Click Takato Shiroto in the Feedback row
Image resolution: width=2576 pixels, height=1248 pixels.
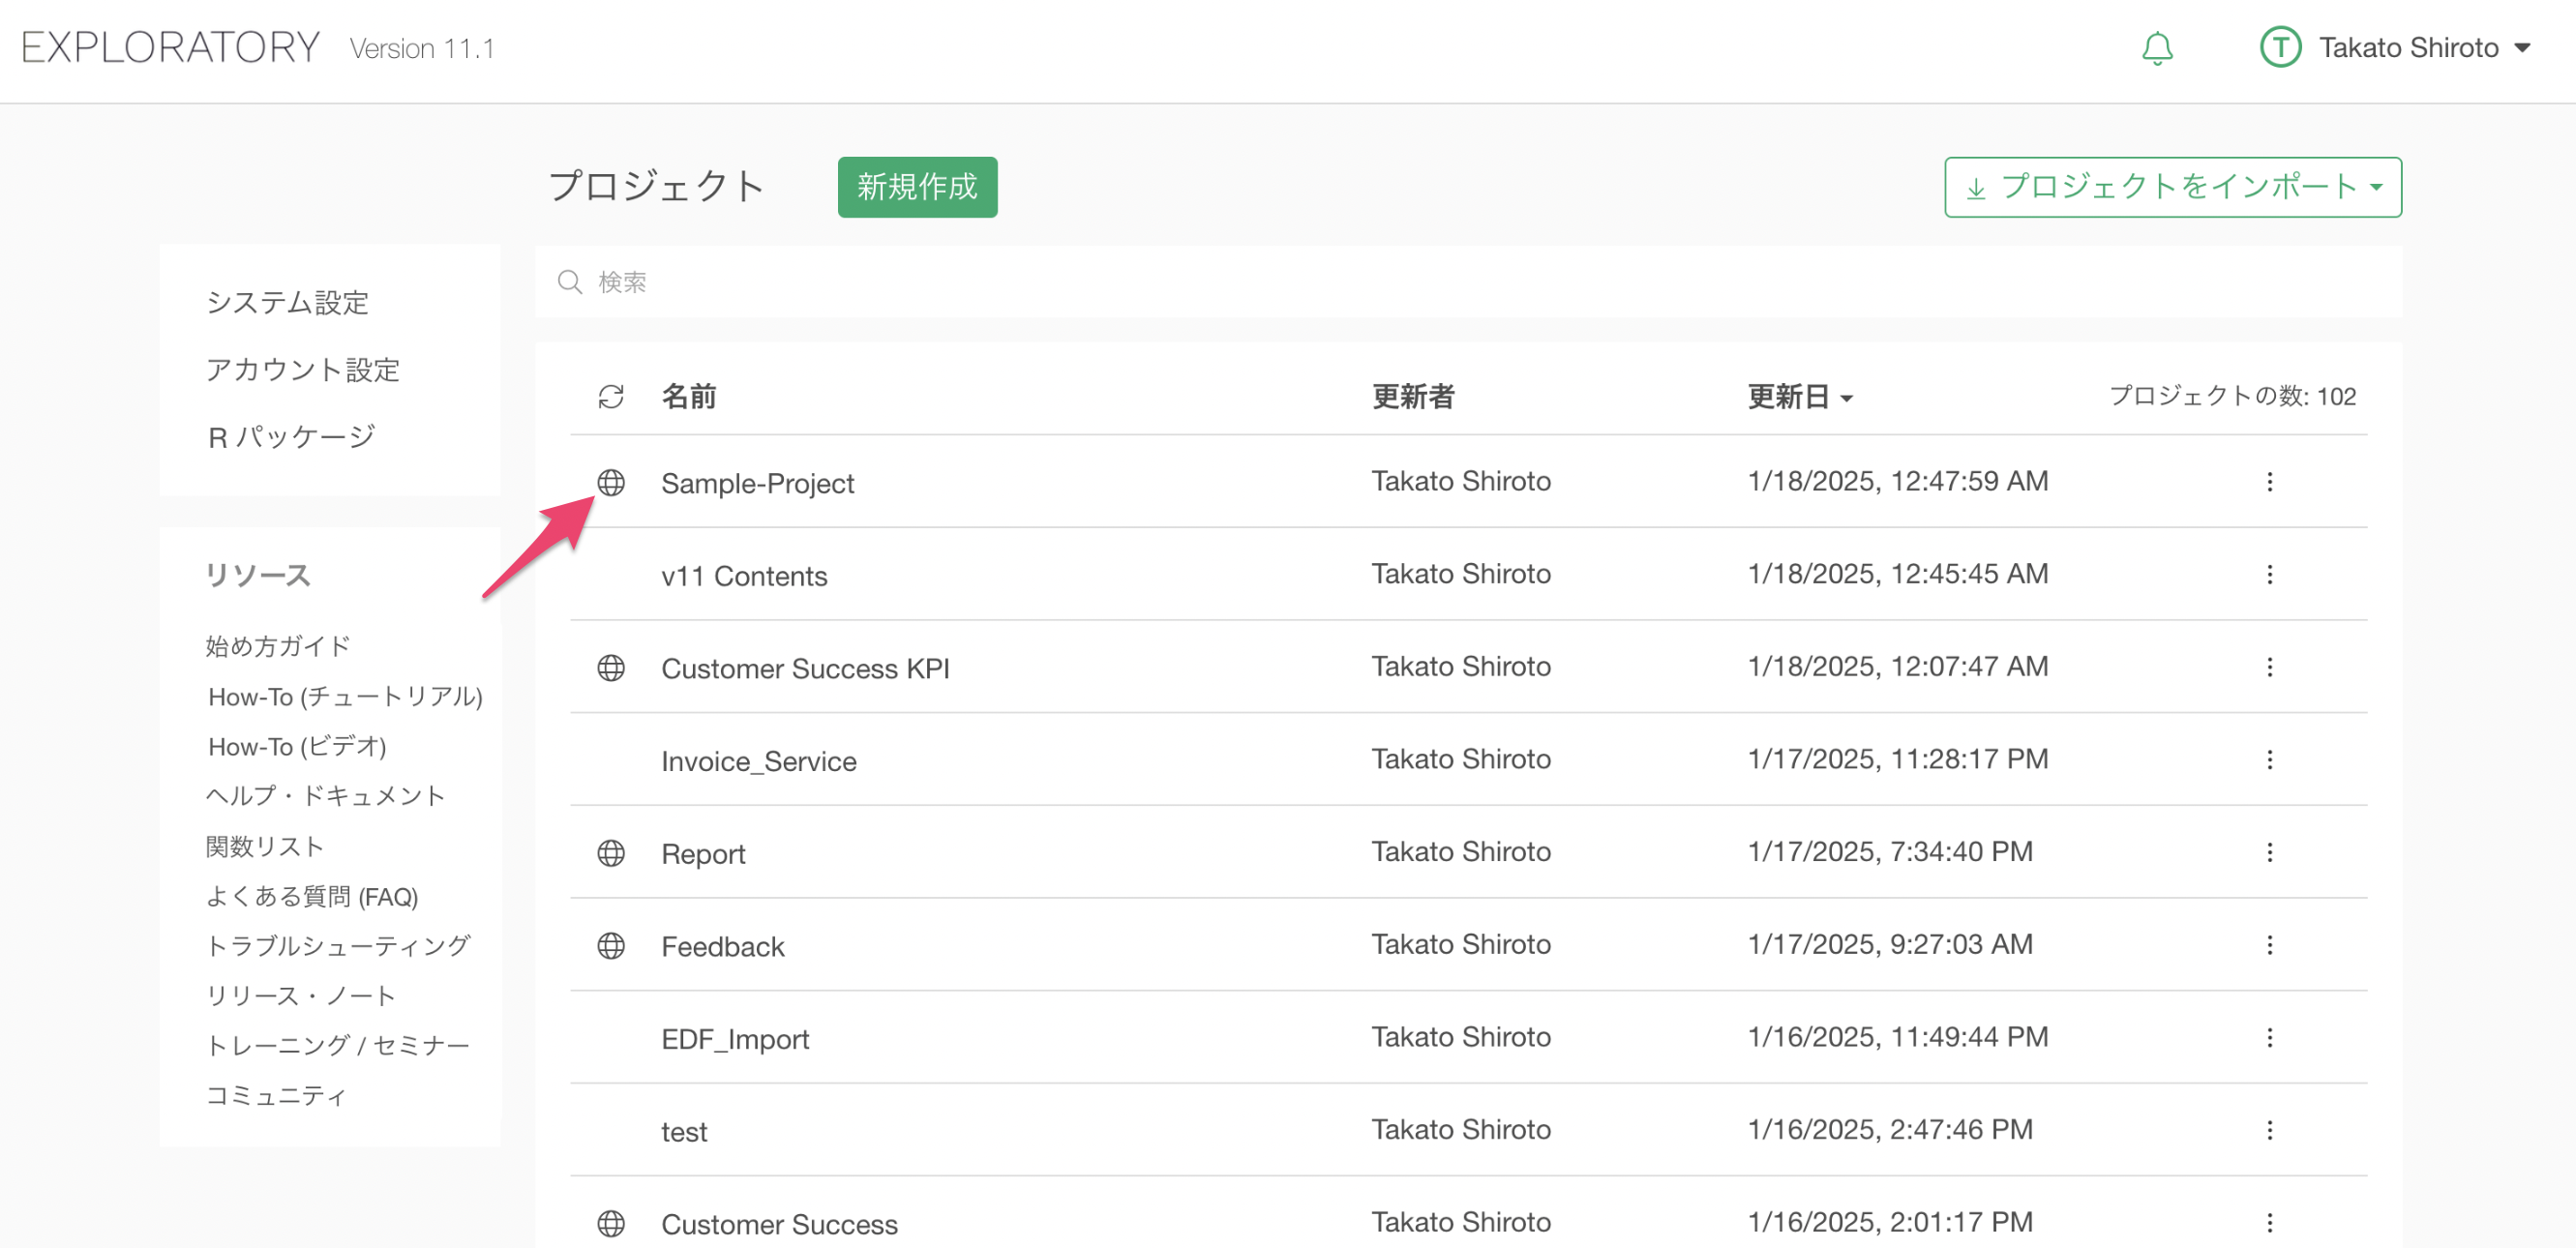click(1461, 944)
